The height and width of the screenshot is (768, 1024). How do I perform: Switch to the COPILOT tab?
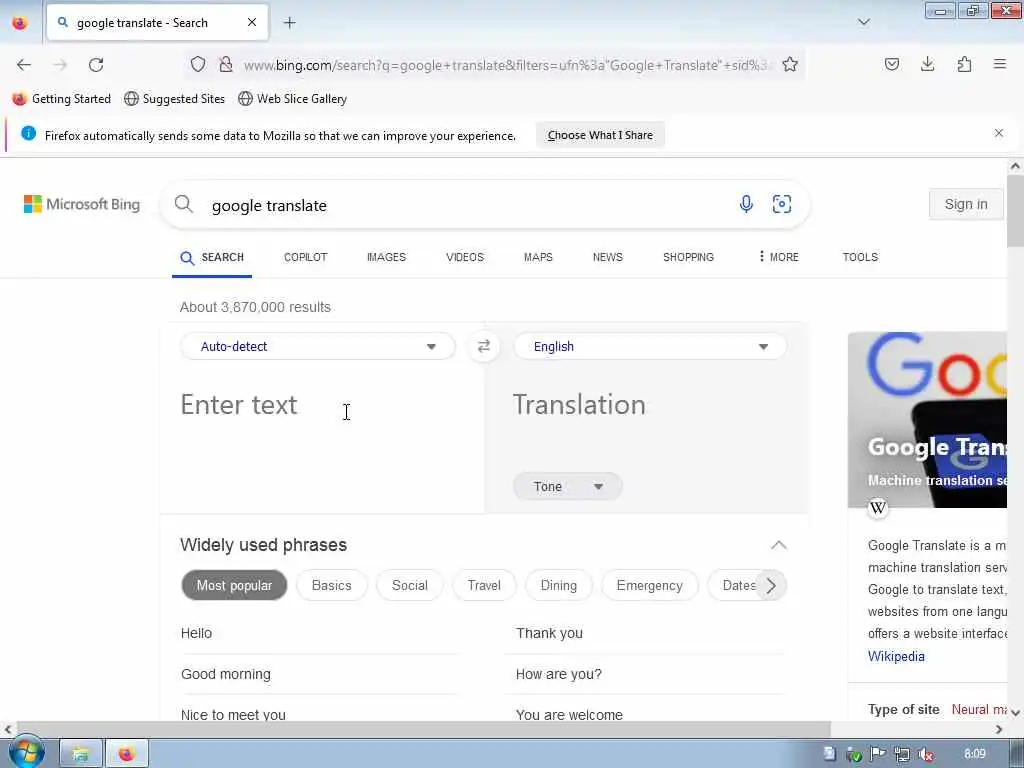[x=306, y=257]
